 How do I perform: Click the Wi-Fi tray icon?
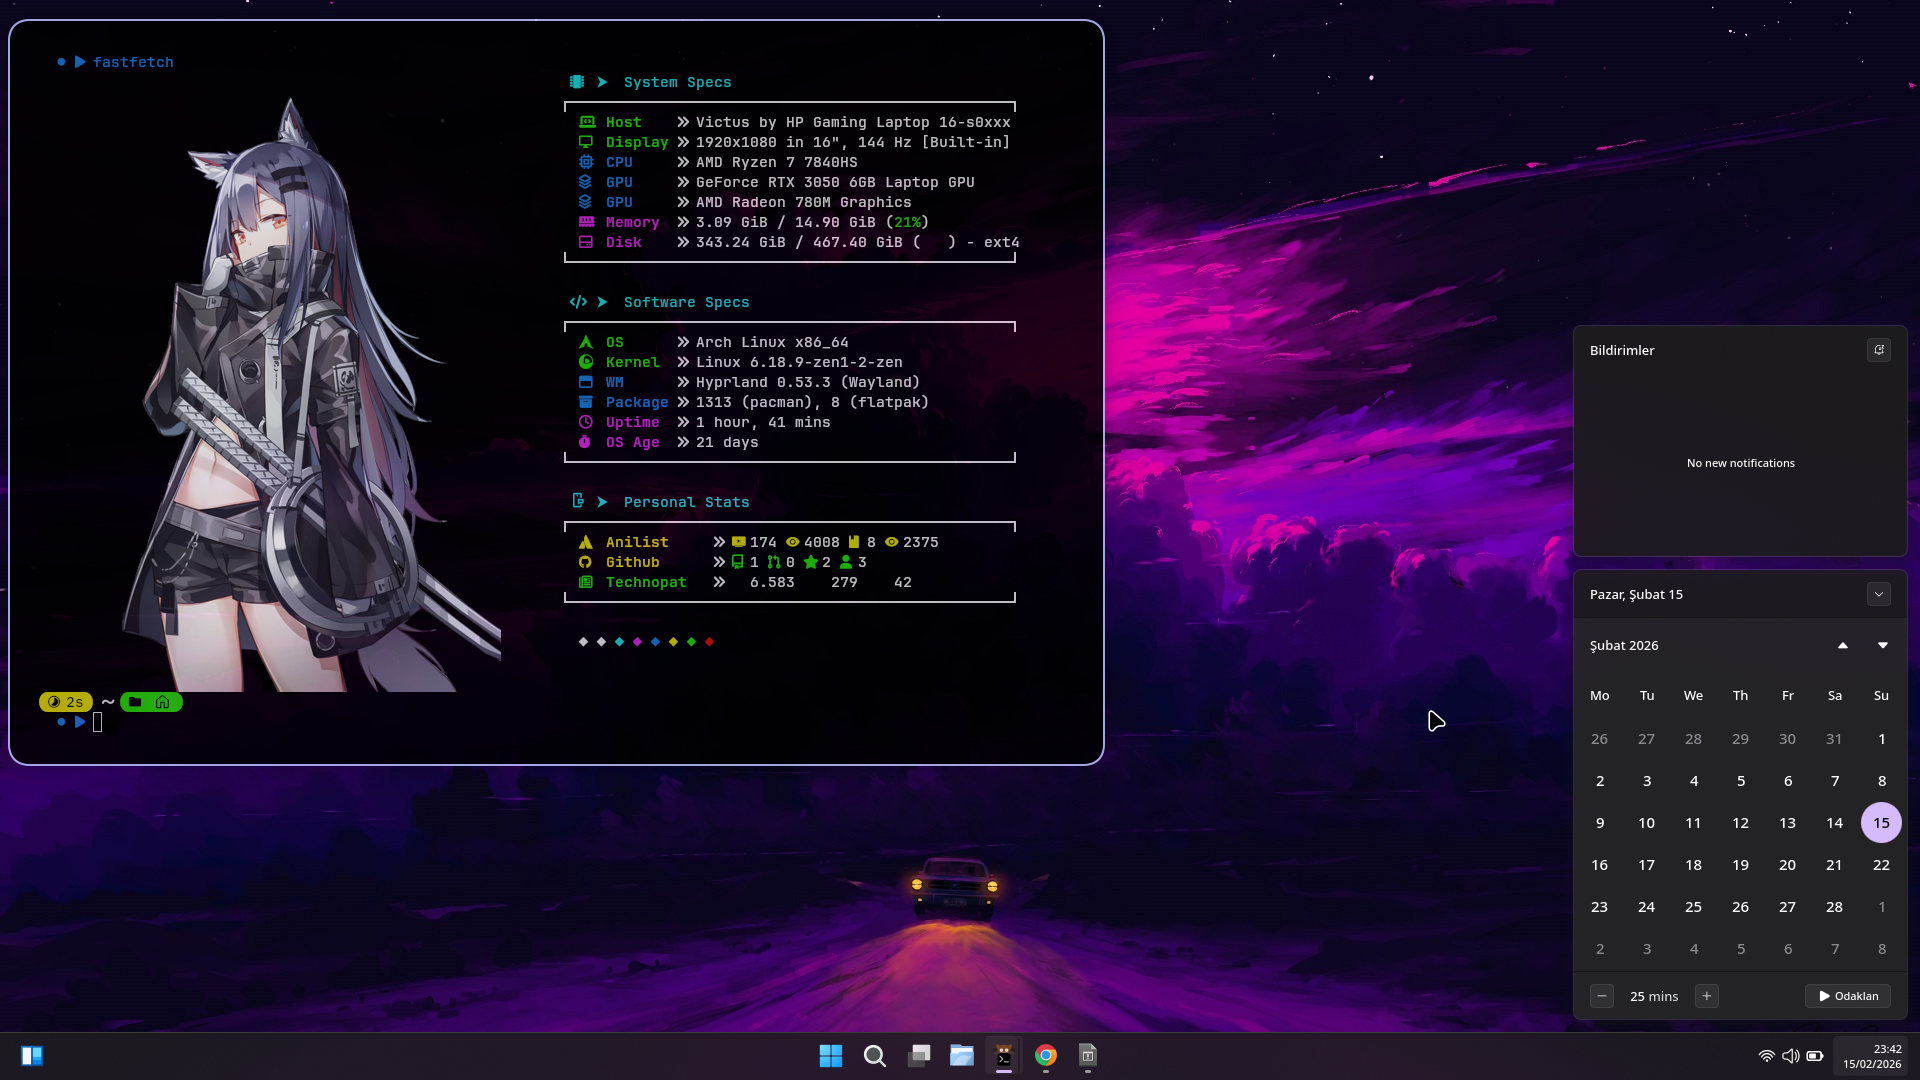coord(1766,1056)
